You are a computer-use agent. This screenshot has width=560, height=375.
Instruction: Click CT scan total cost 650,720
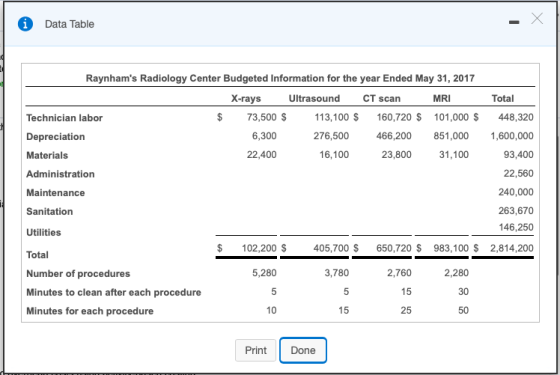coord(394,248)
